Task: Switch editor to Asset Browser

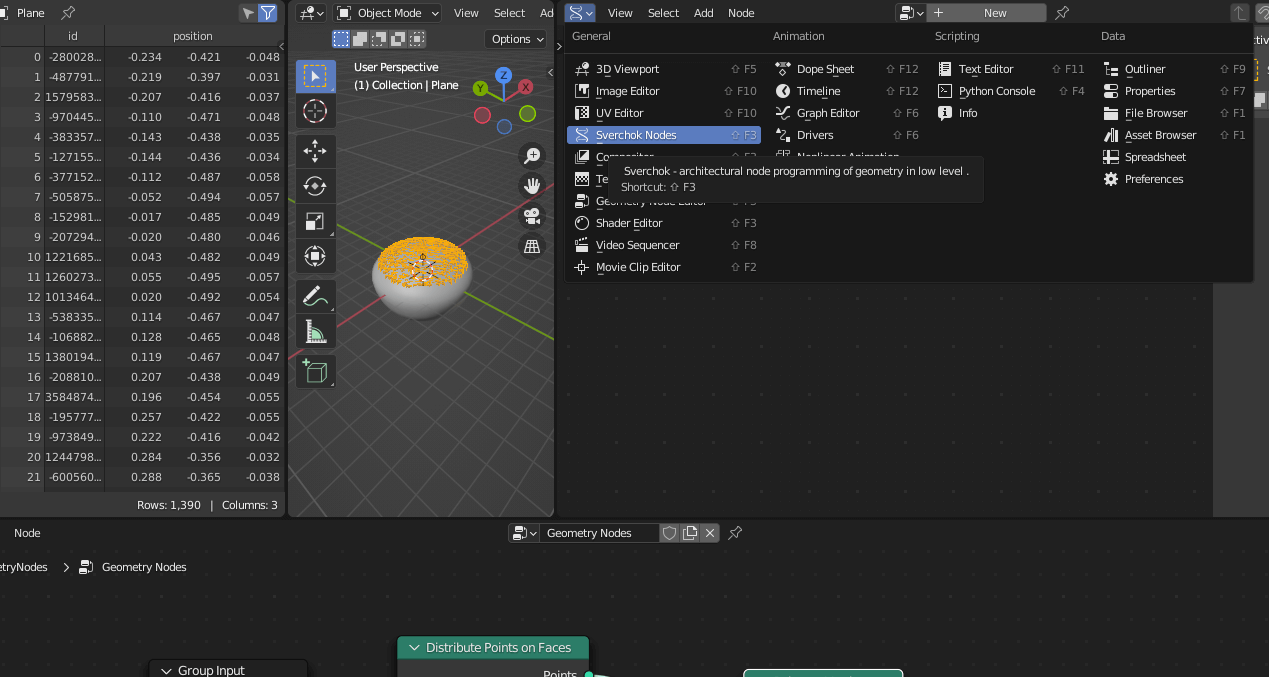Action: tap(1174, 135)
